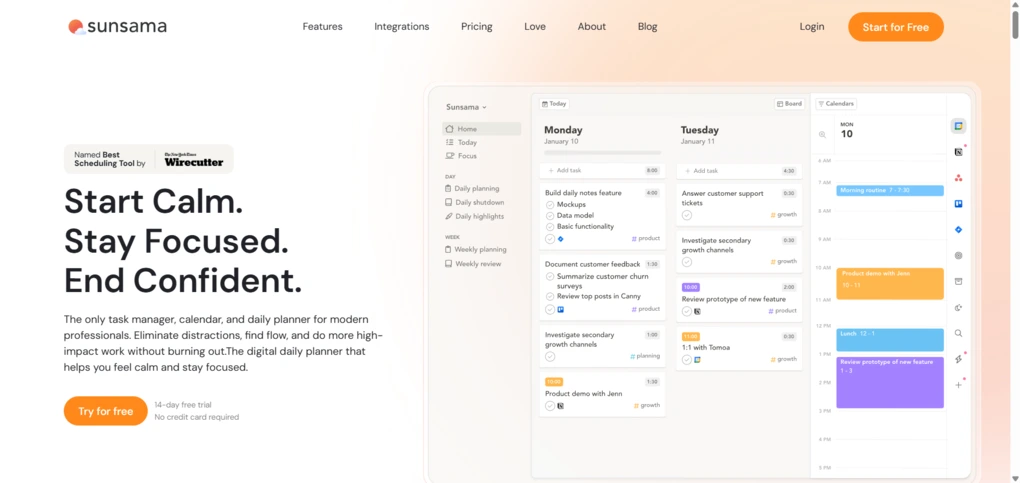Expand the Sunsama workspace dropdown
This screenshot has width=1020, height=483.
(466, 107)
